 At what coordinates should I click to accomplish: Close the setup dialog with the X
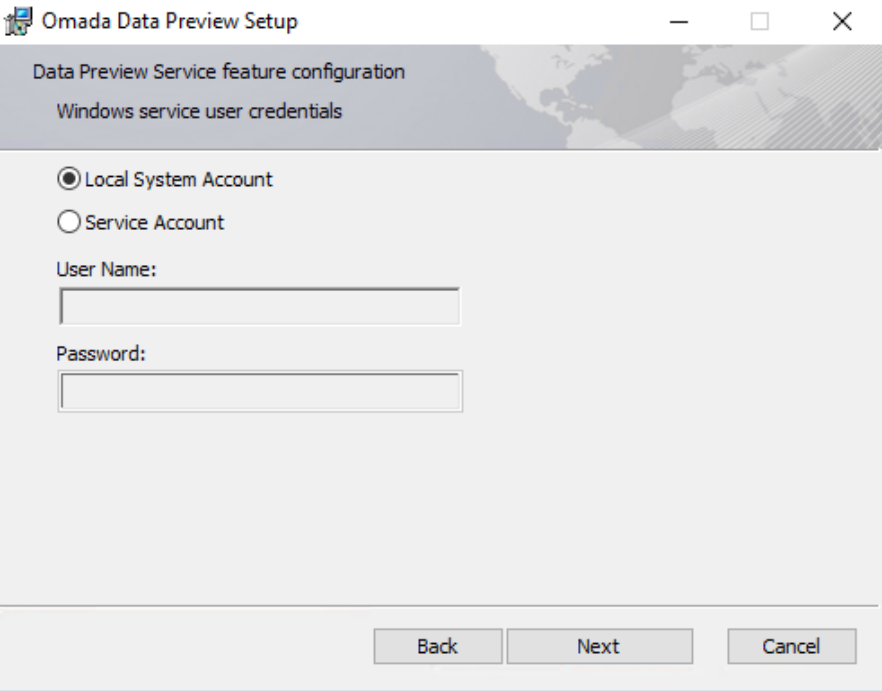click(842, 22)
